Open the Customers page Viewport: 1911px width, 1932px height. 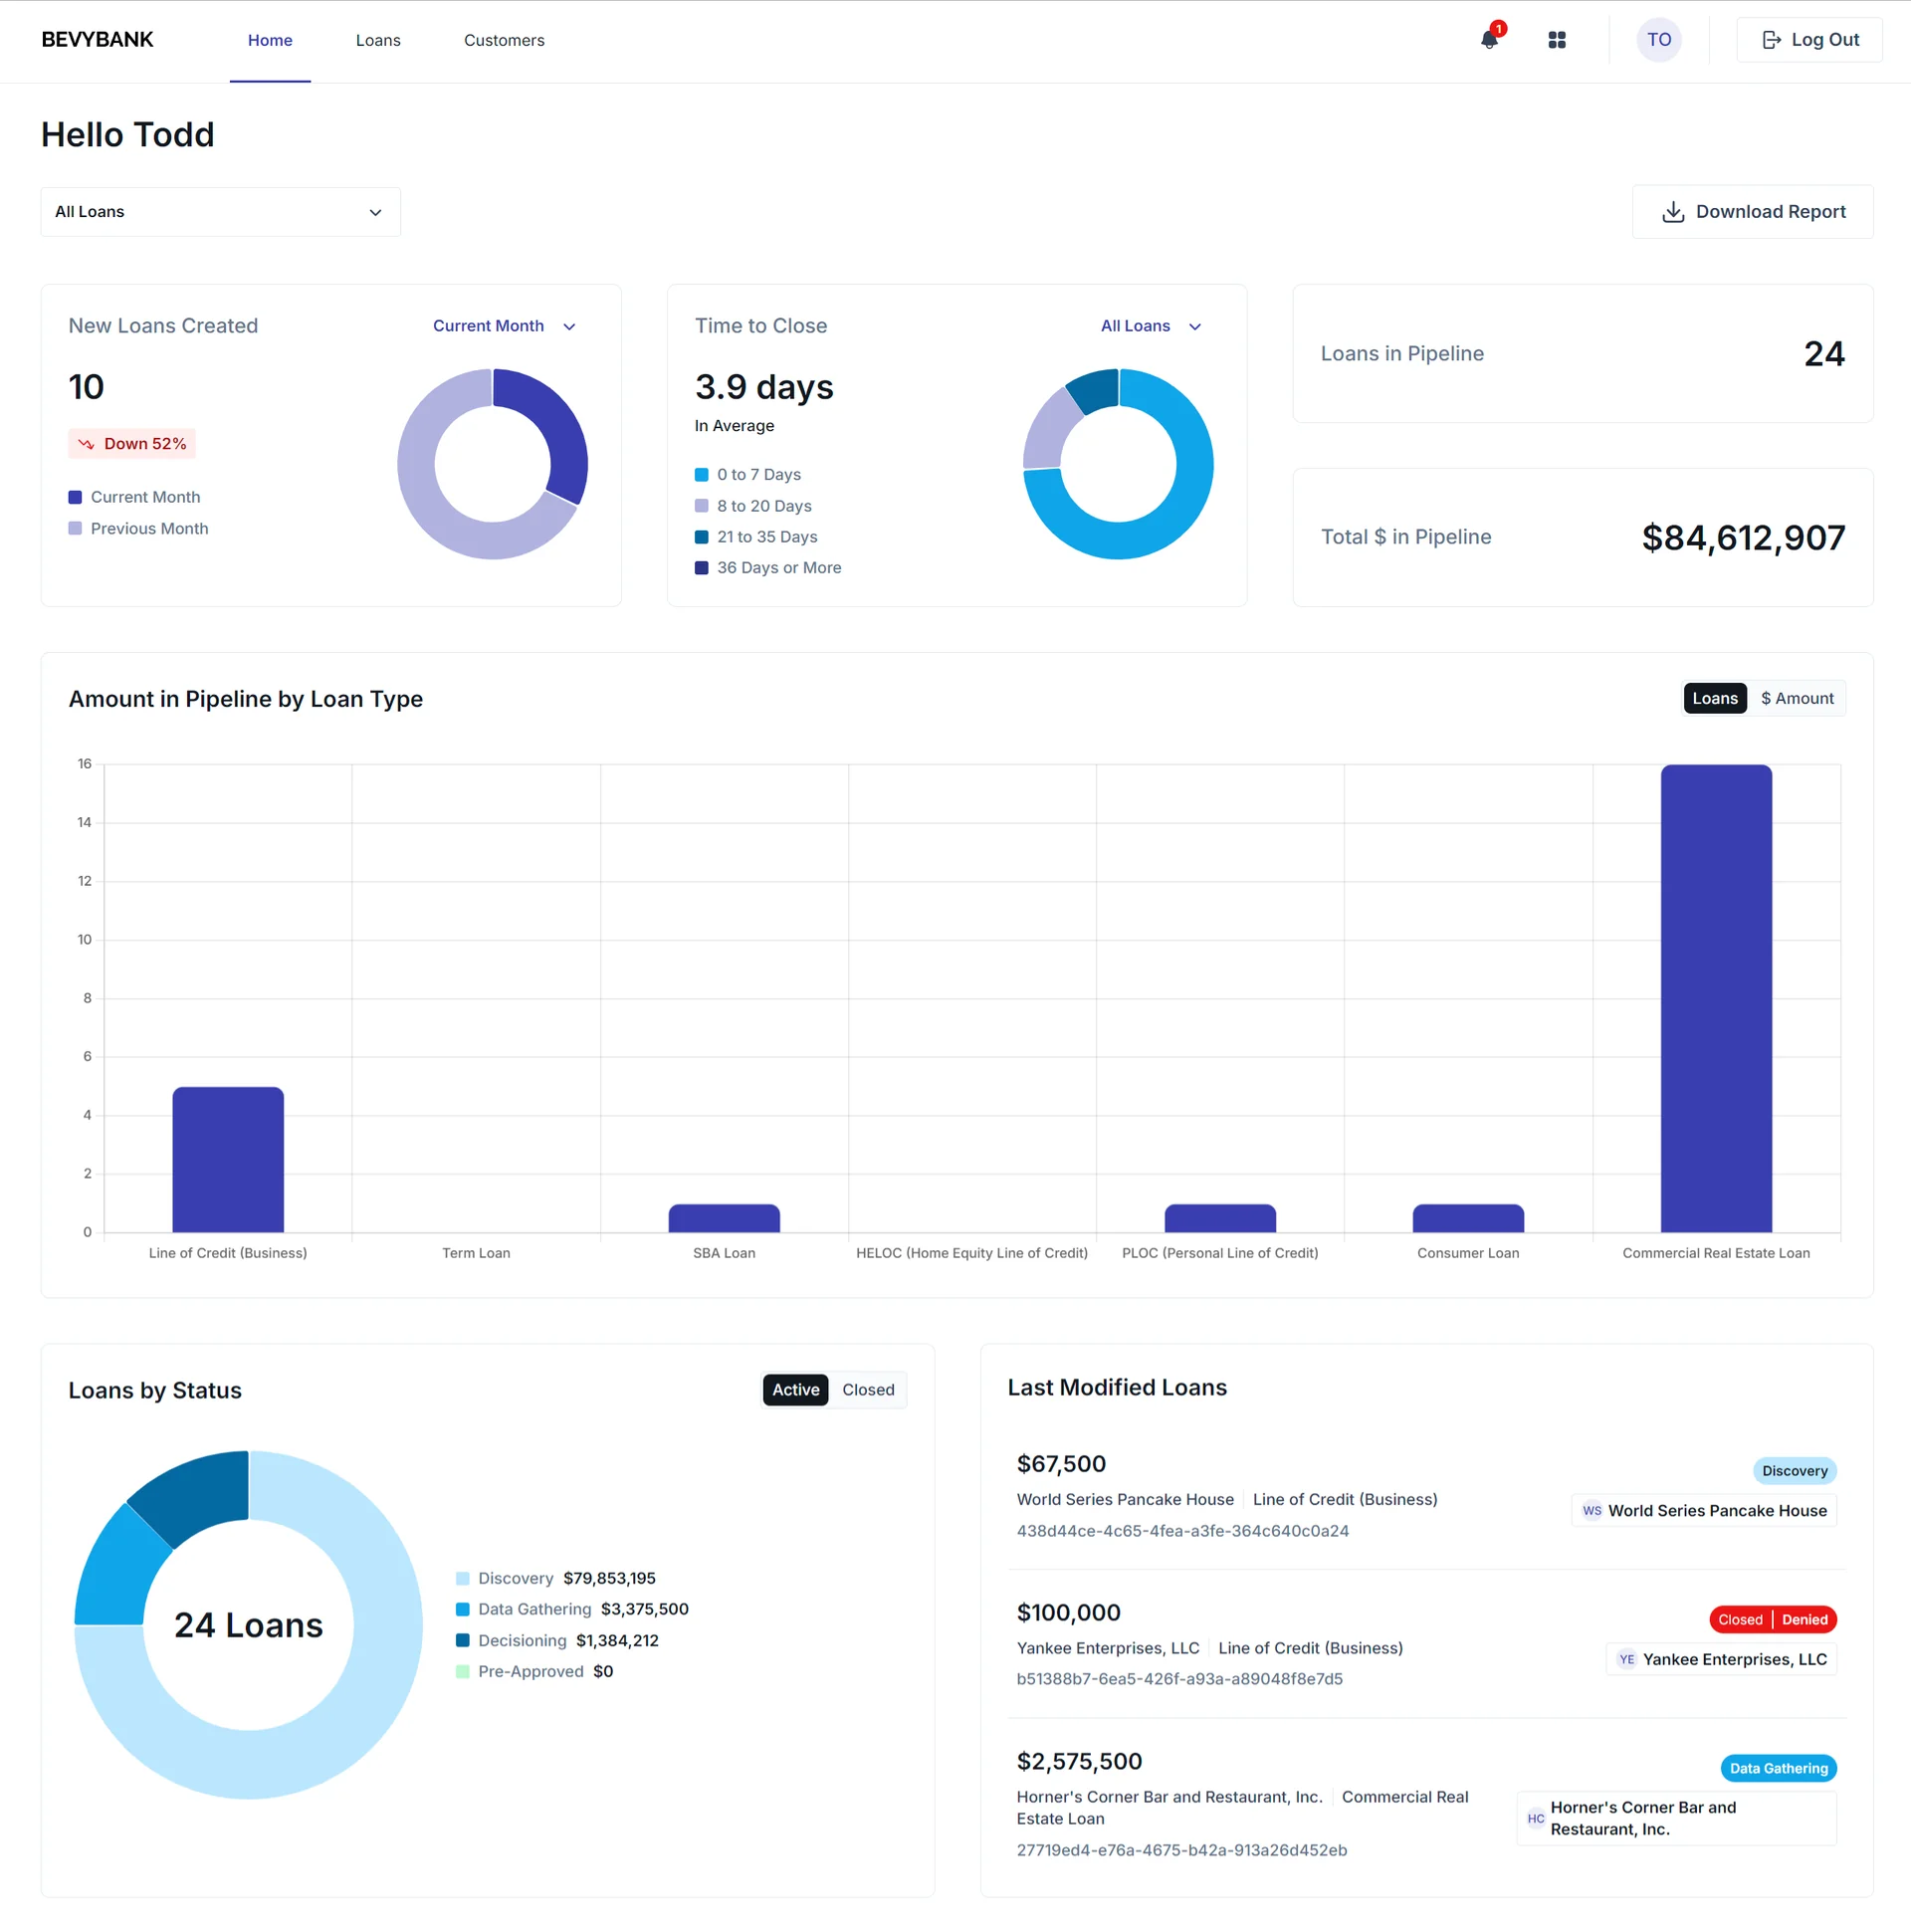(x=504, y=41)
